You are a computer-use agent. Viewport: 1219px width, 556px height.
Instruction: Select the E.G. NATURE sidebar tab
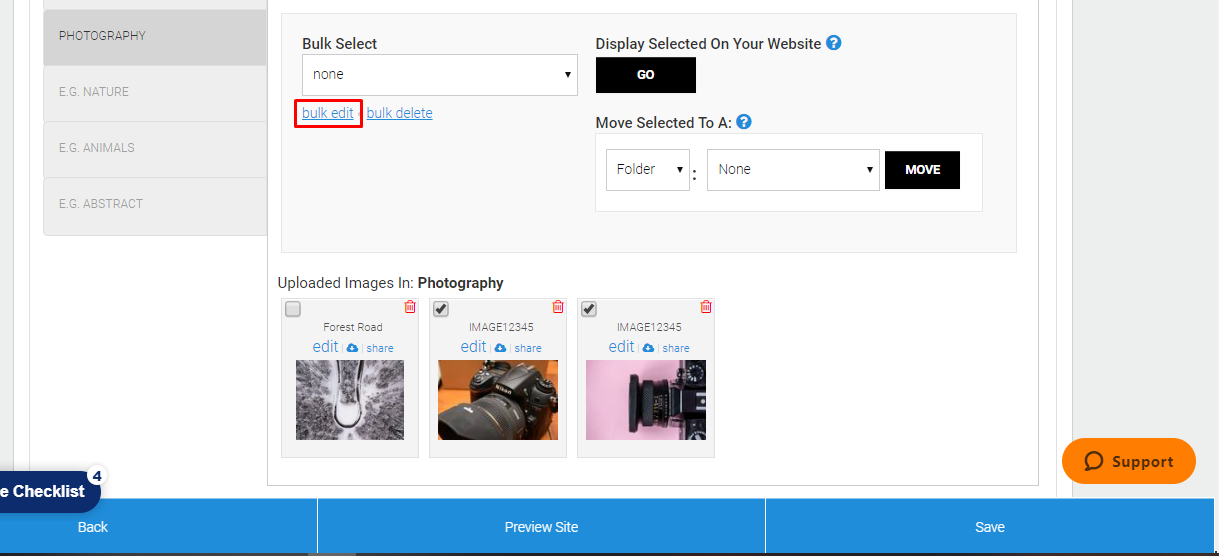tap(155, 93)
